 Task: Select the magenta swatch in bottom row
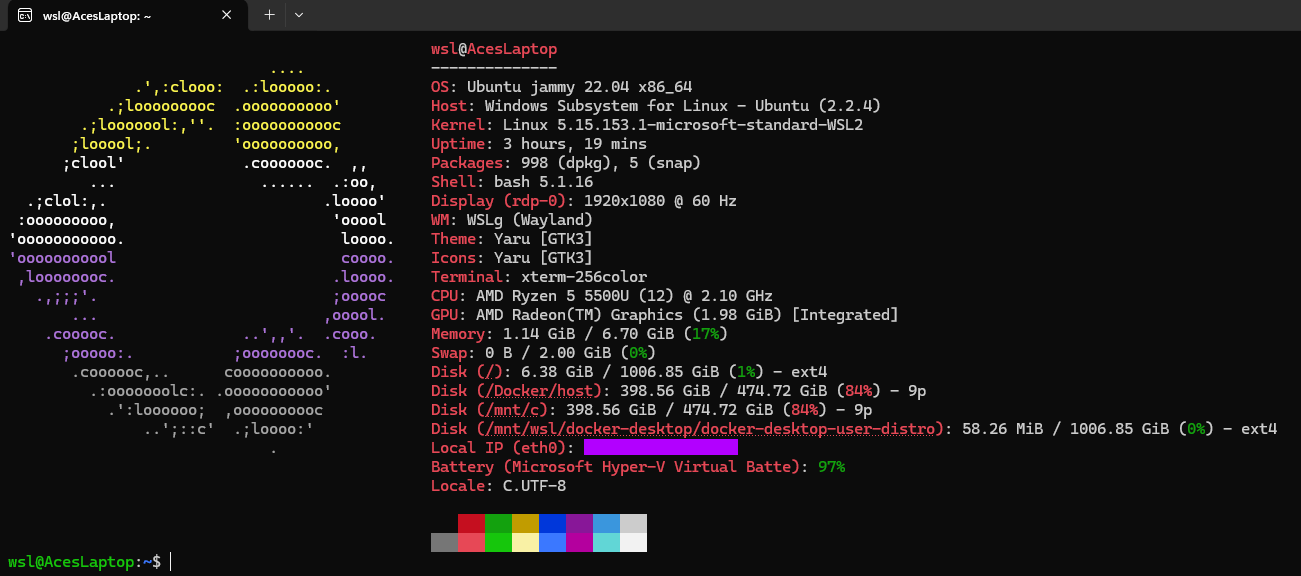(x=579, y=542)
